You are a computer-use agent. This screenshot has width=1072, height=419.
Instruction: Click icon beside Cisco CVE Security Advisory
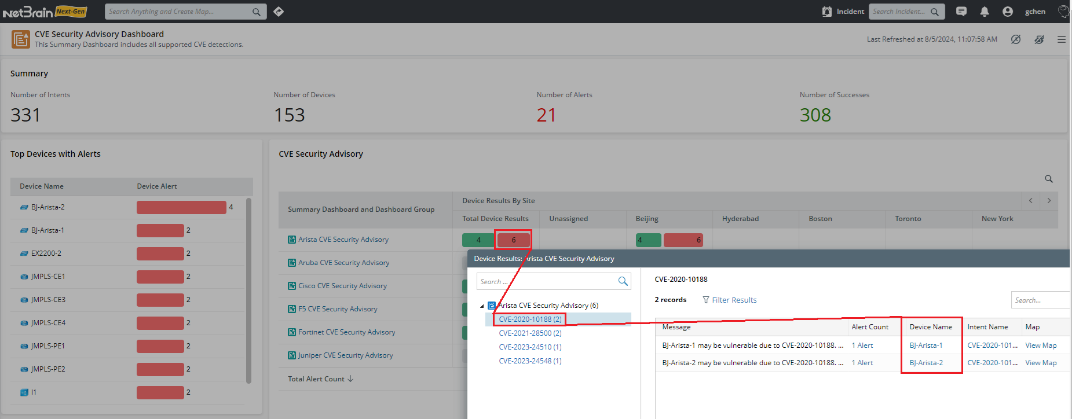click(x=292, y=286)
